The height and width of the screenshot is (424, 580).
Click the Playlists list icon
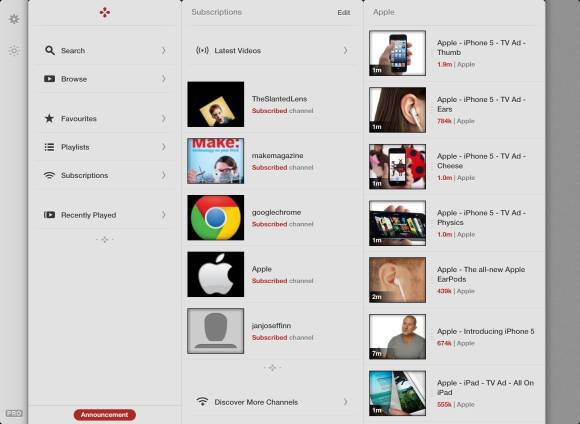[x=49, y=147]
